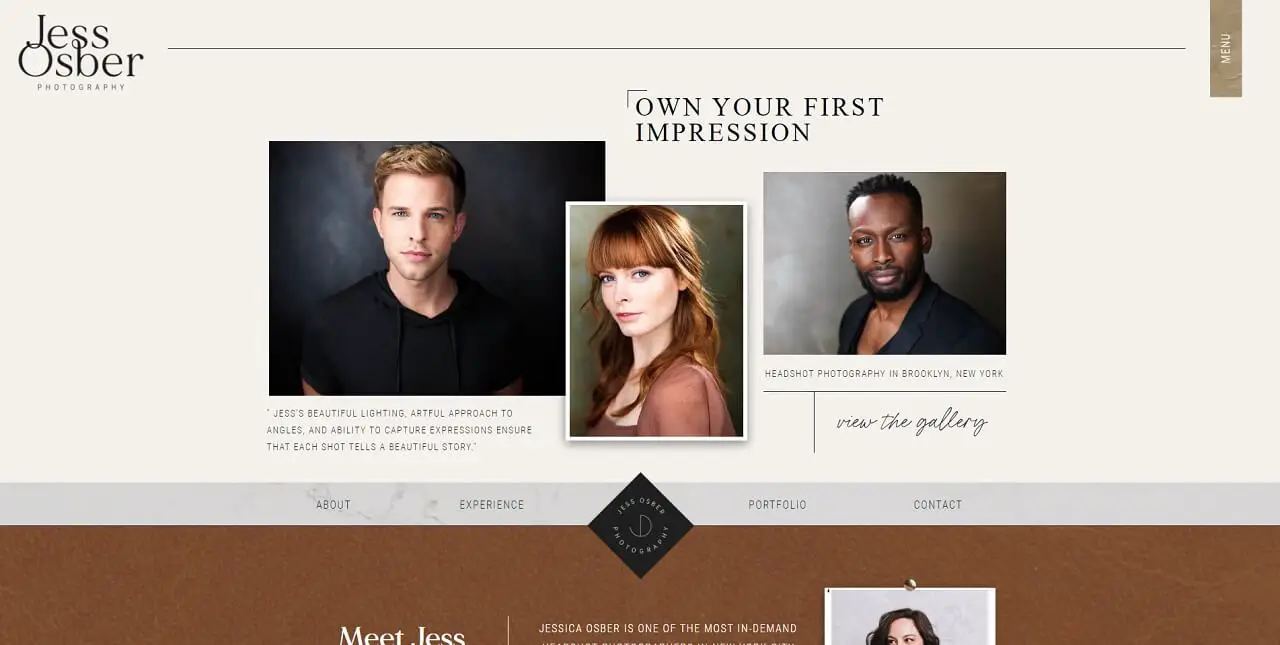1280x645 pixels.
Task: Click 'Jessica Osber is one of the most in-demand' text
Action: (668, 629)
